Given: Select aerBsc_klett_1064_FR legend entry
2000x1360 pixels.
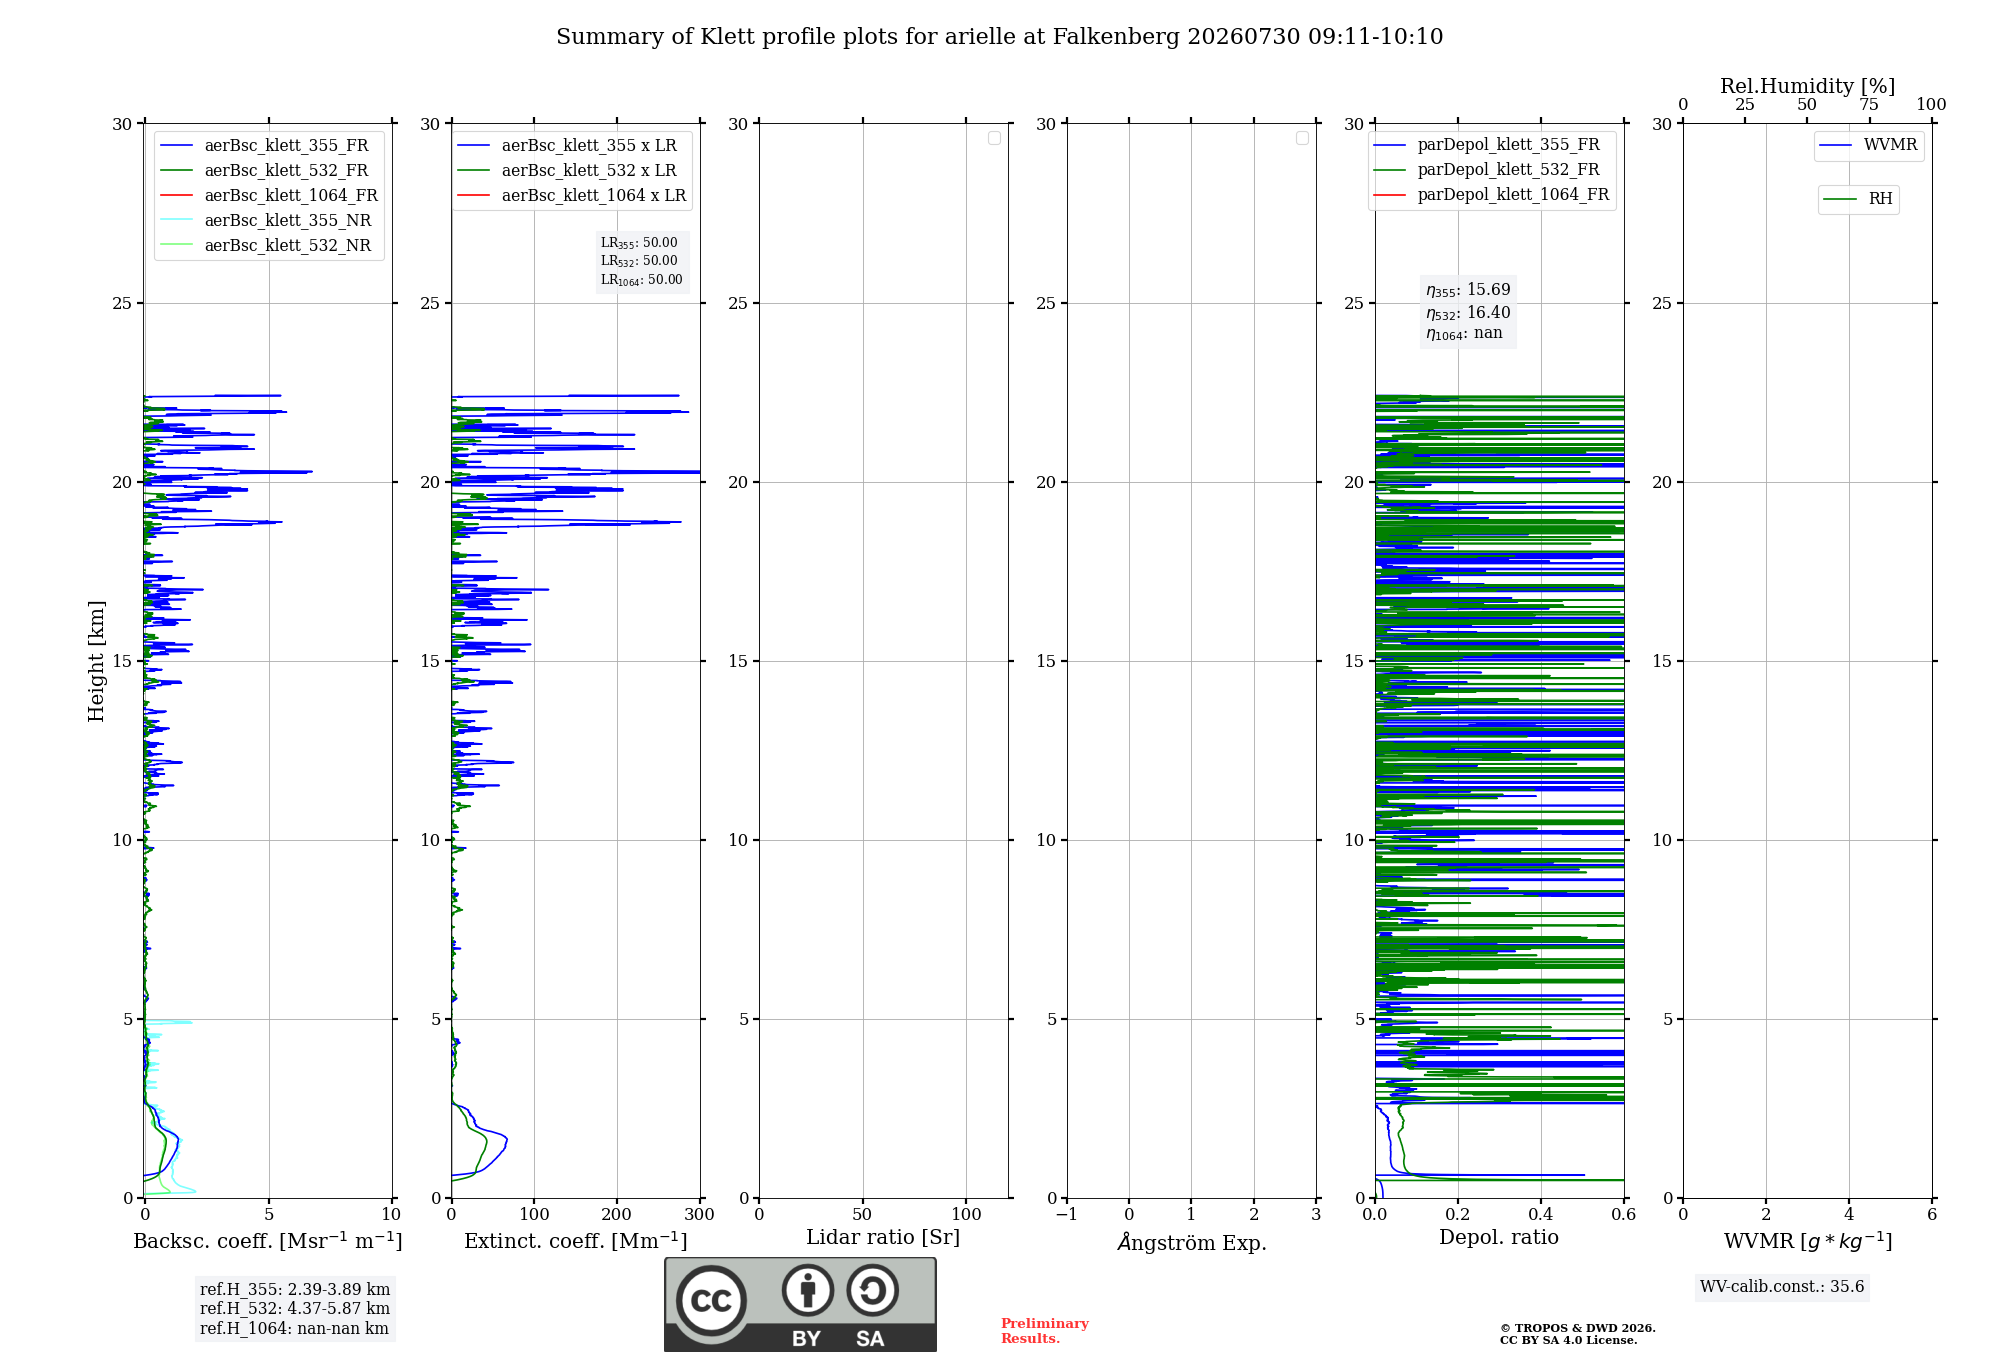Looking at the screenshot, I should point(269,196).
